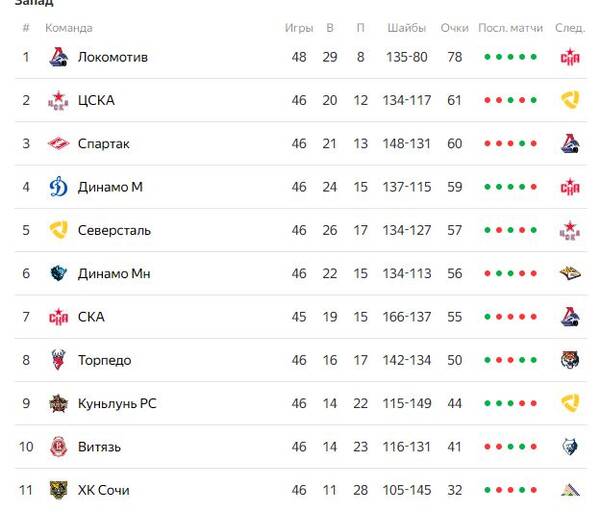Click the Игры column header
This screenshot has width=600, height=513.
point(299,28)
